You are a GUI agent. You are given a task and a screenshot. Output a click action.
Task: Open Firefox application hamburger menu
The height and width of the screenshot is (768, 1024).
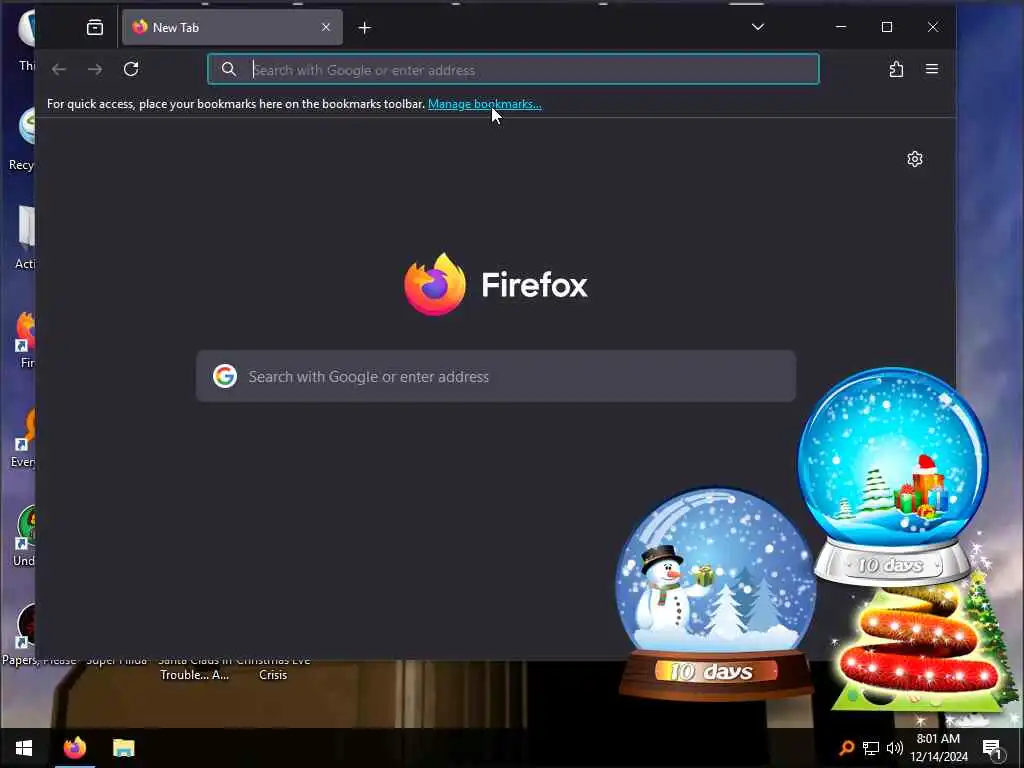click(932, 69)
